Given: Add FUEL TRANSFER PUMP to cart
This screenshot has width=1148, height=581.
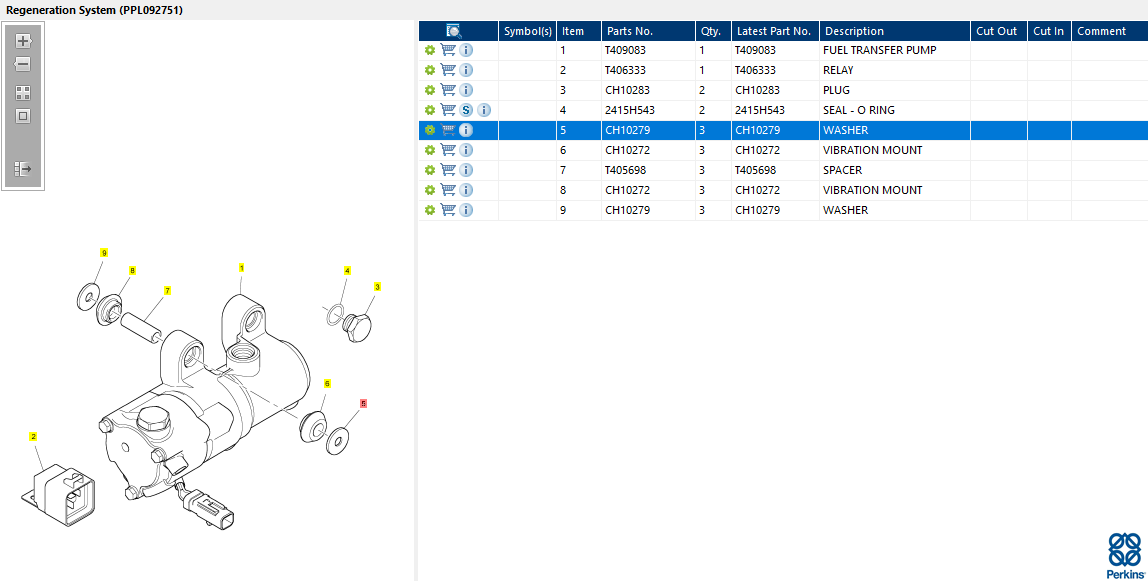Looking at the screenshot, I should click(x=448, y=50).
